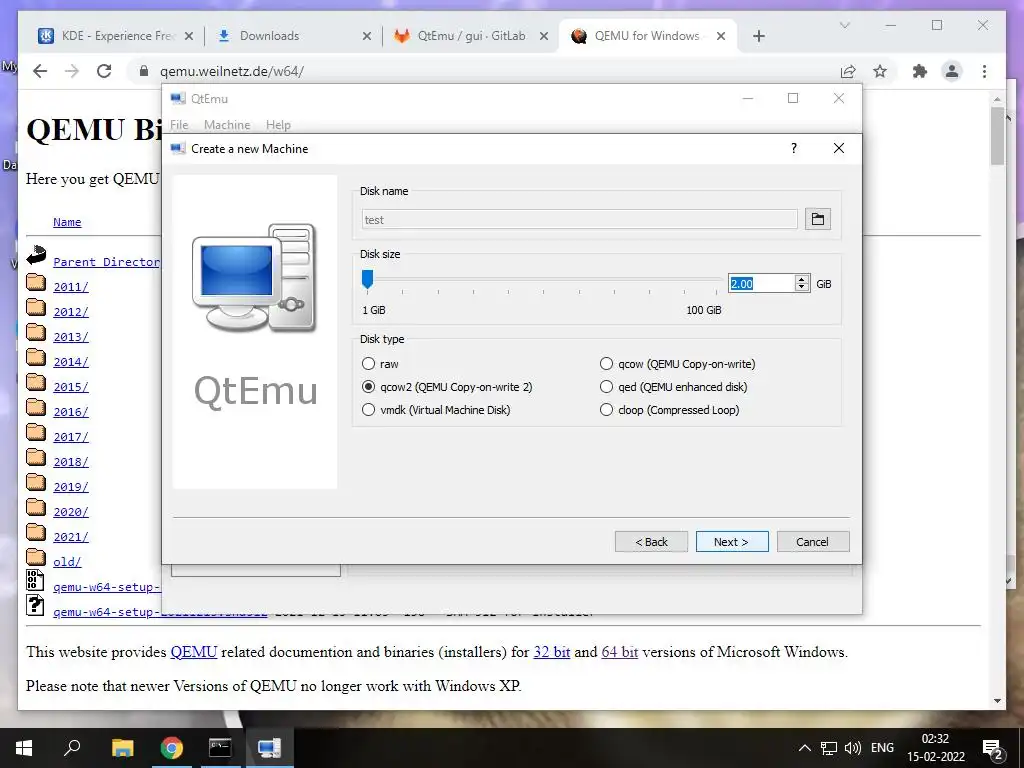Share this page icon in address bar
This screenshot has height=768, width=1024.
click(848, 71)
